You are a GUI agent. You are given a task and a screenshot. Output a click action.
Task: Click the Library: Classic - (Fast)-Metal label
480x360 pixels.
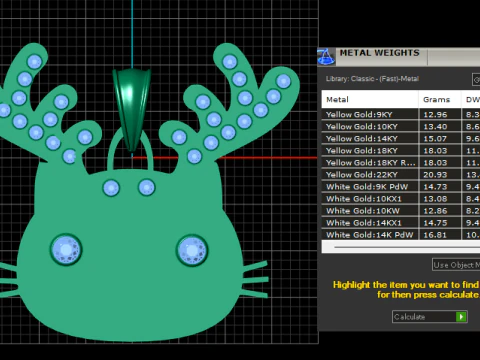(372, 79)
